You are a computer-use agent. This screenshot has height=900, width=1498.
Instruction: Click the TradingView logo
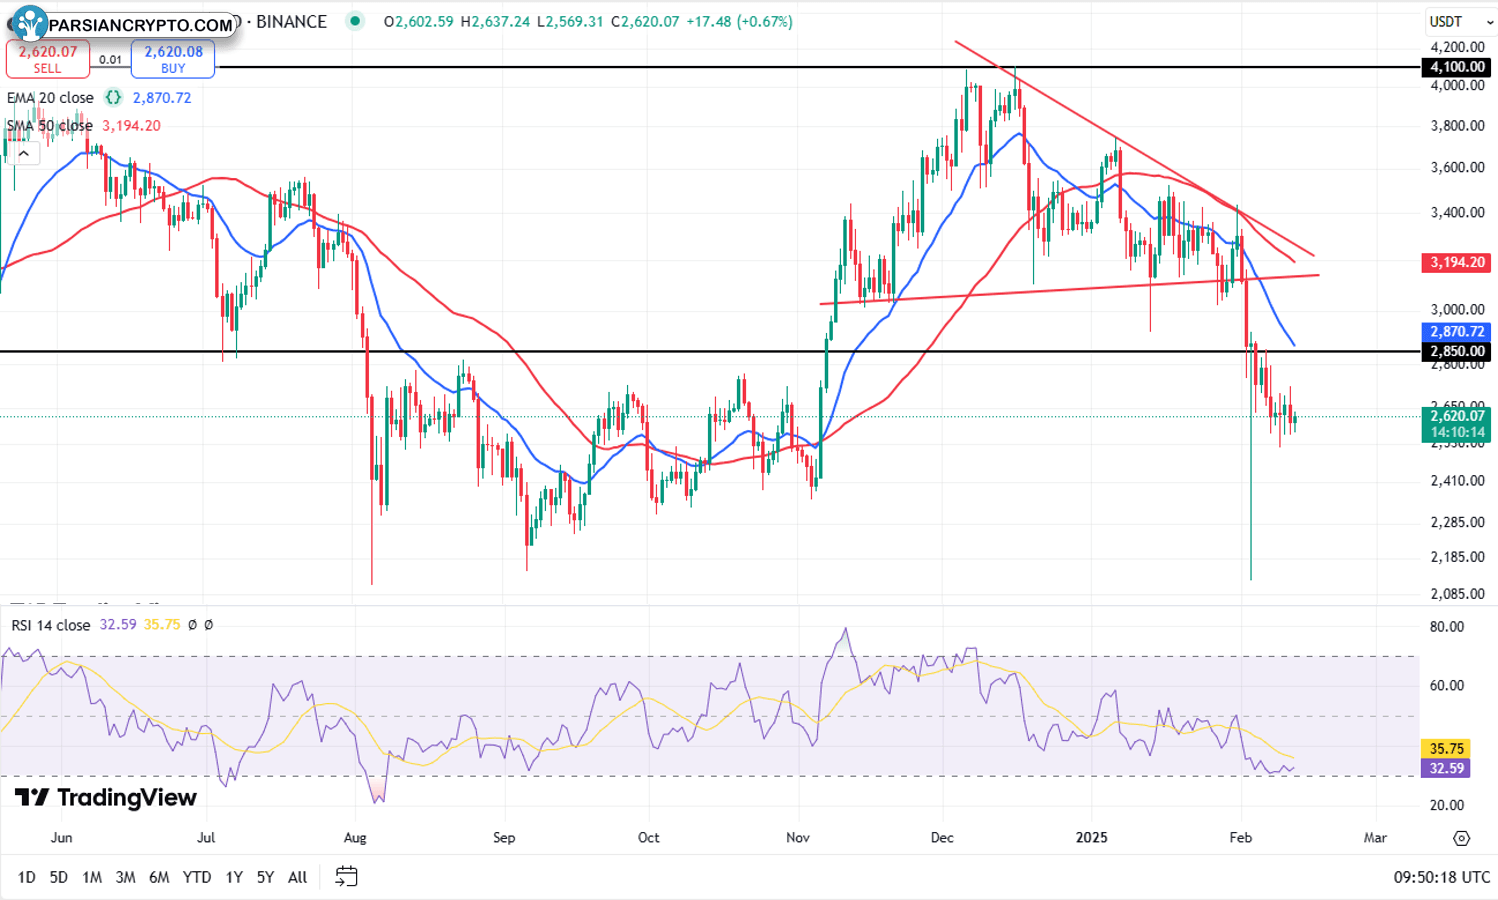[106, 797]
